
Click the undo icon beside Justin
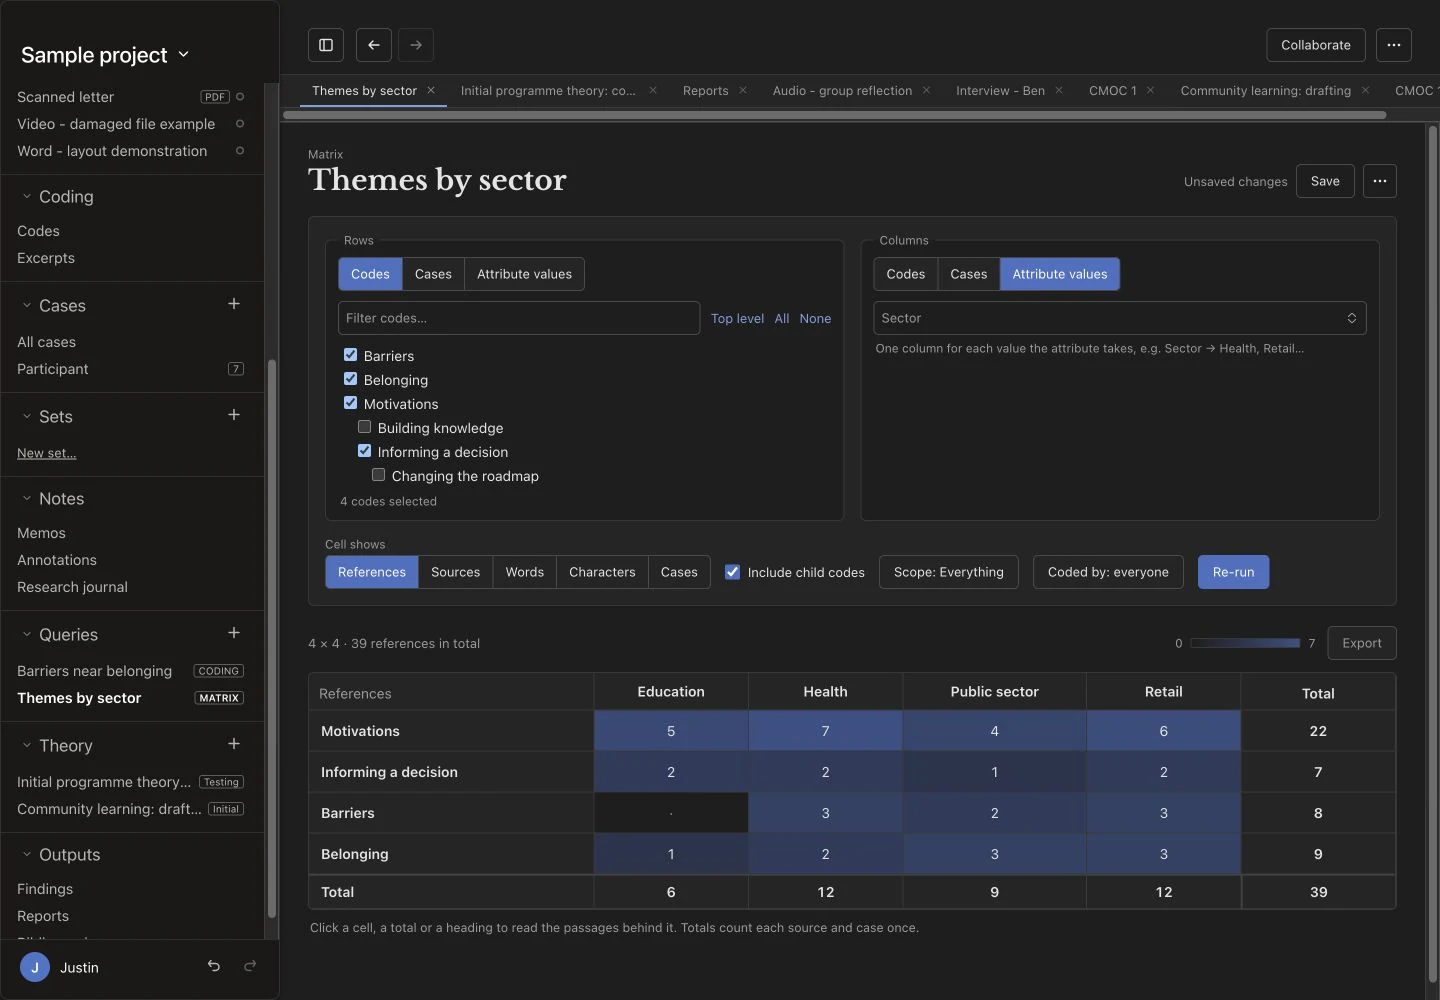tap(214, 966)
